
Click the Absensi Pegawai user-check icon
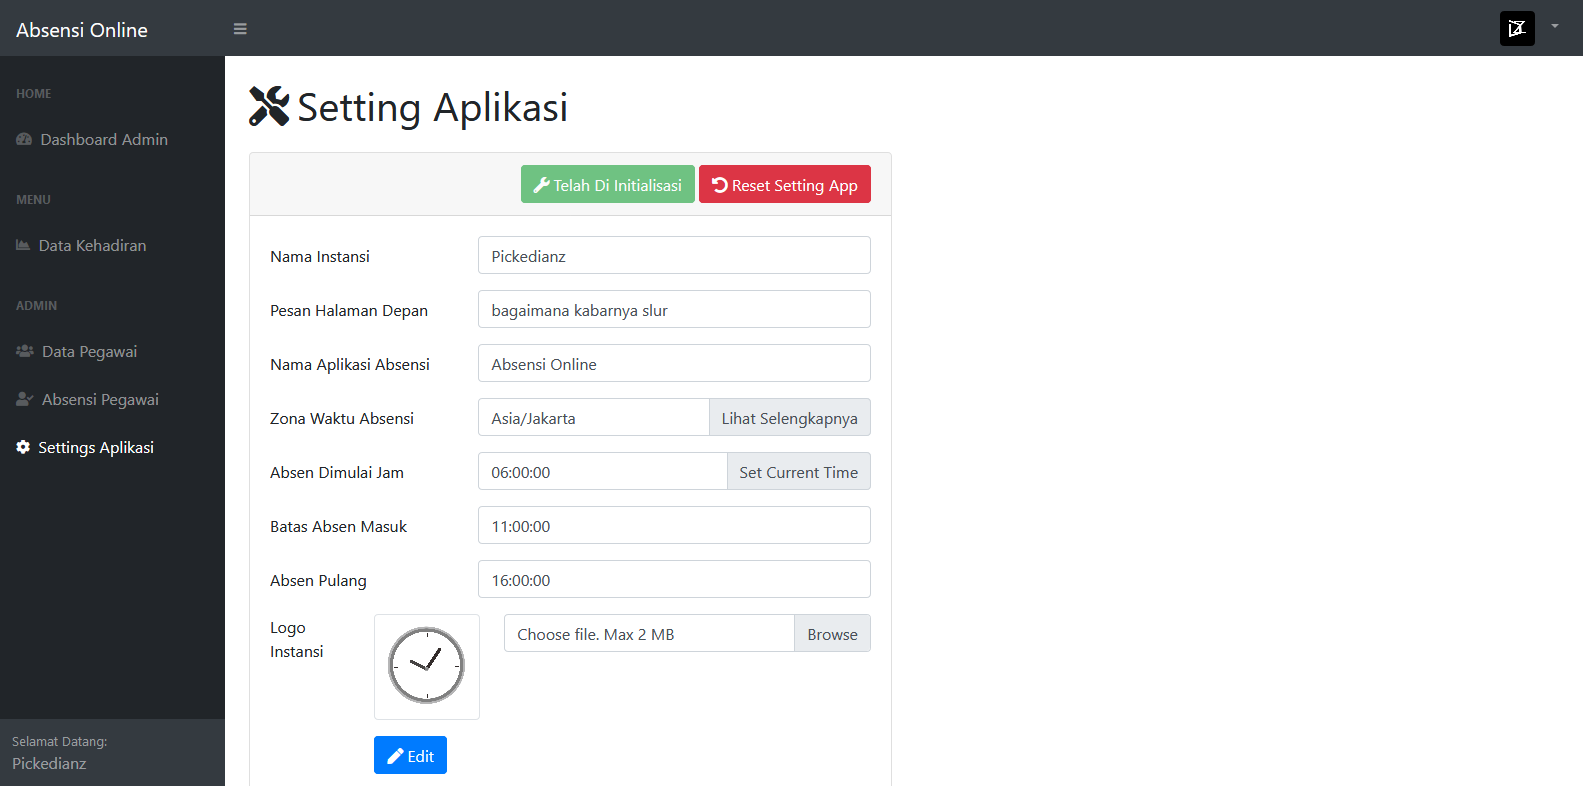[x=25, y=399]
